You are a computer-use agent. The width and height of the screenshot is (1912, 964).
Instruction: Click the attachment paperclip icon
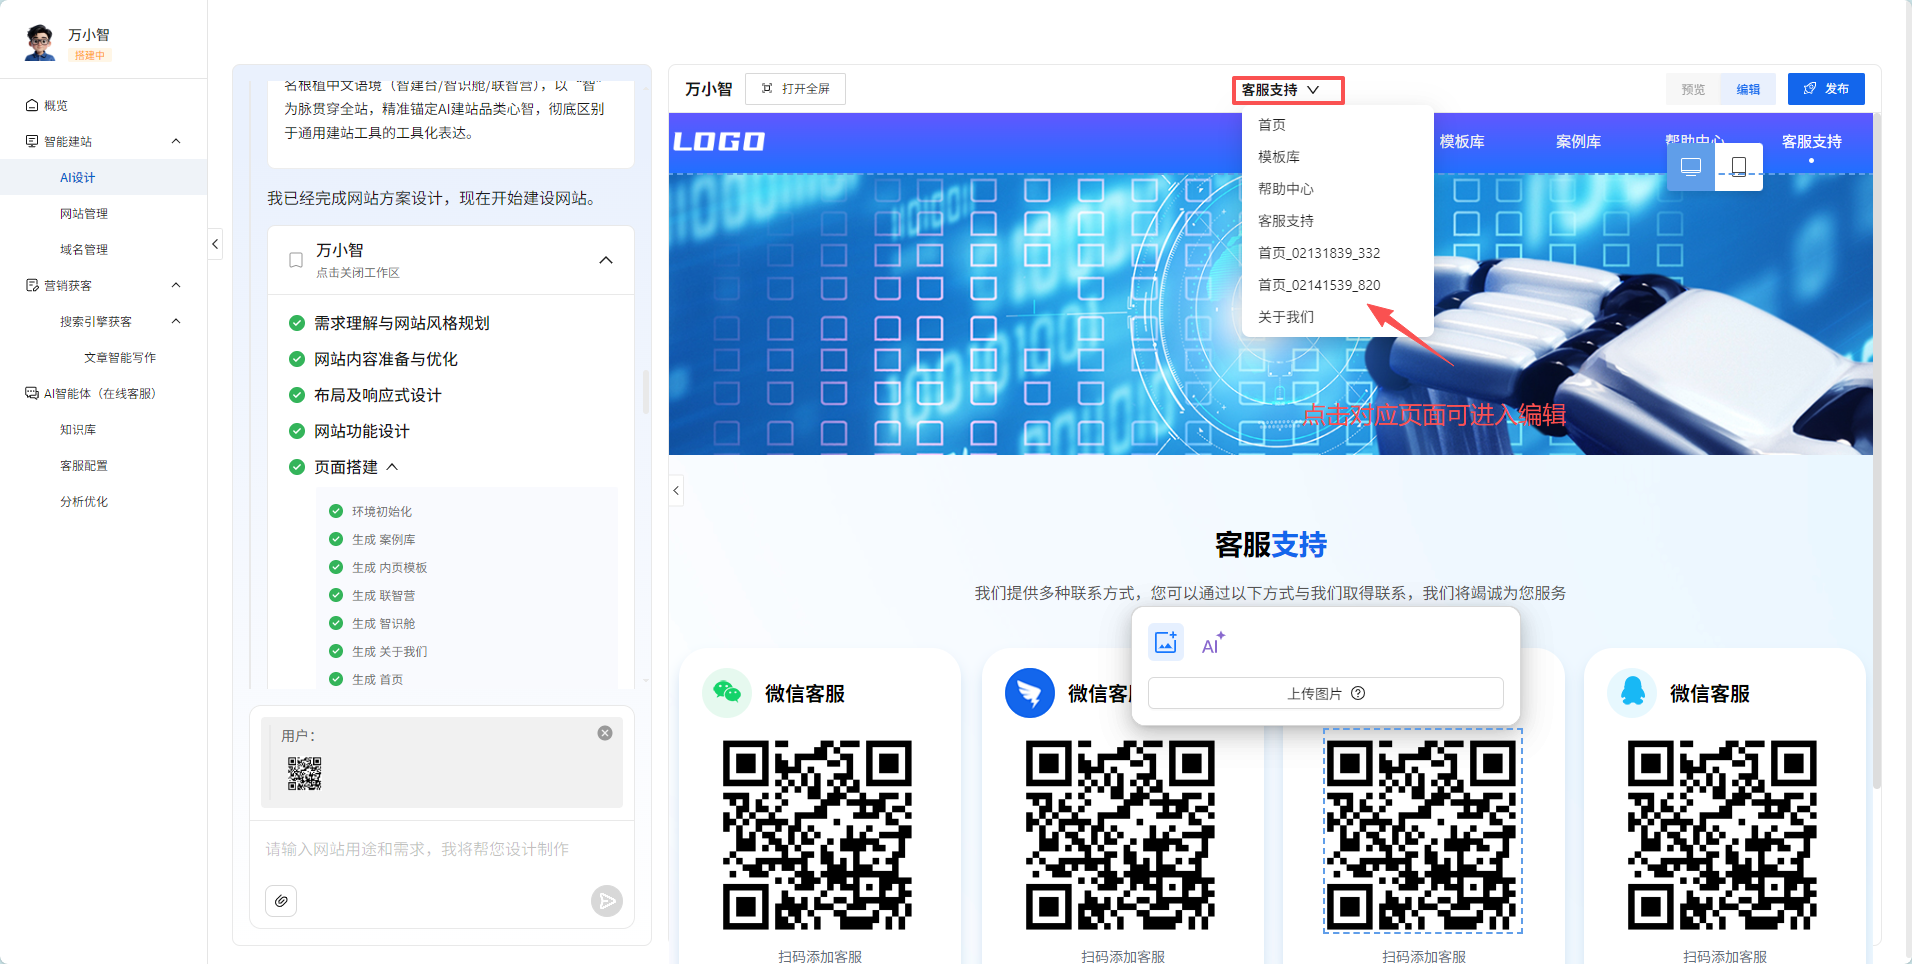pyautogui.click(x=281, y=901)
